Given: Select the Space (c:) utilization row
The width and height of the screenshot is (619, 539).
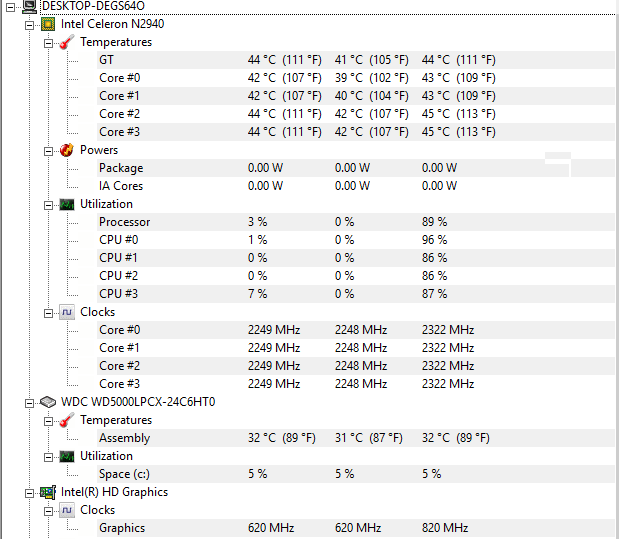Looking at the screenshot, I should 126,474.
